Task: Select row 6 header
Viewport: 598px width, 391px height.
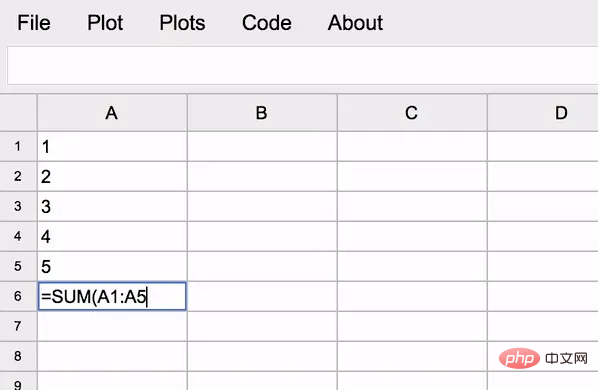Action: pos(18,296)
